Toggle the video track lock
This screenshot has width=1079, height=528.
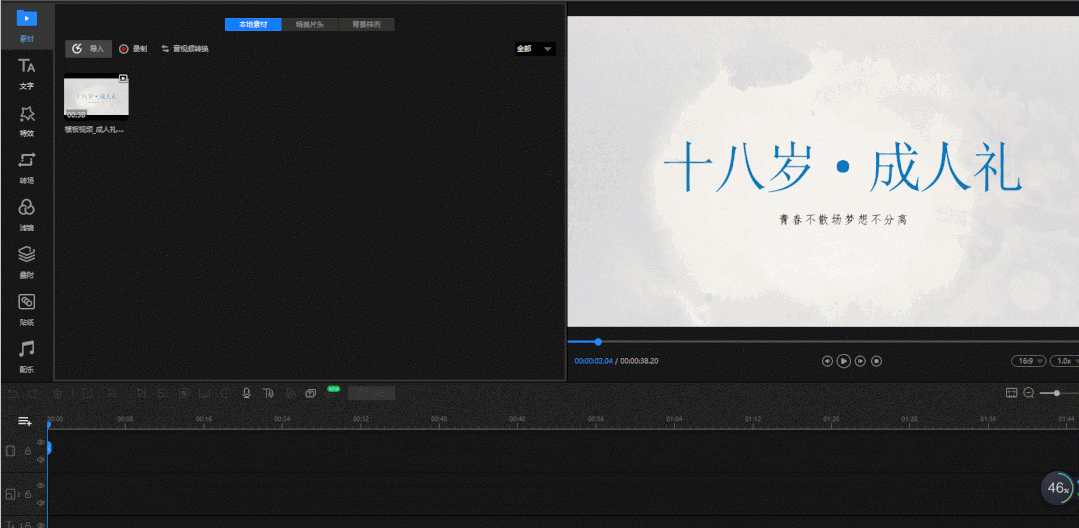click(x=28, y=451)
